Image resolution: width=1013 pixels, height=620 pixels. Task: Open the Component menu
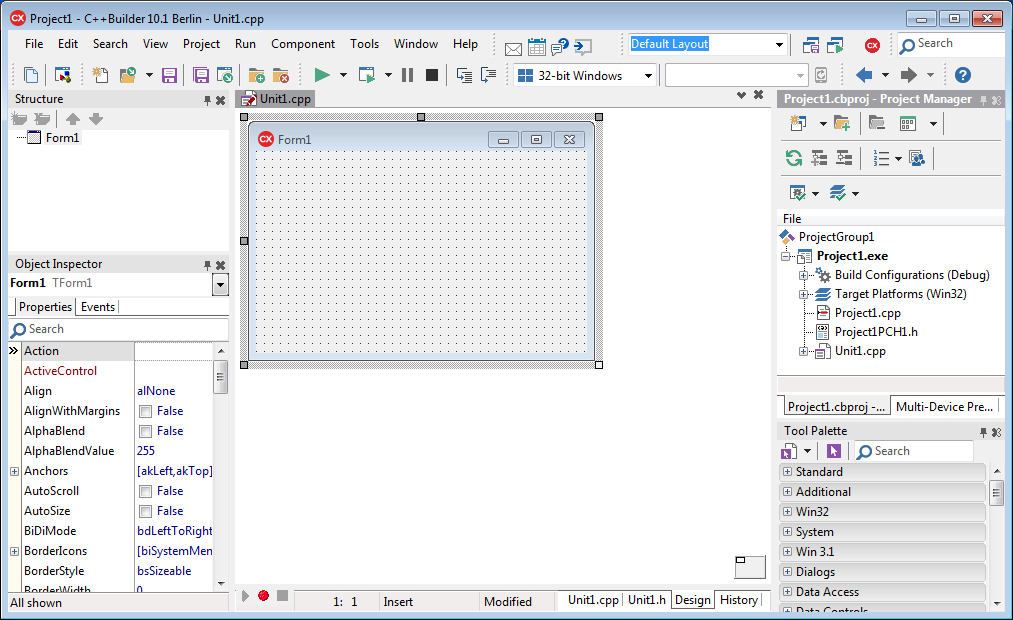pyautogui.click(x=303, y=44)
